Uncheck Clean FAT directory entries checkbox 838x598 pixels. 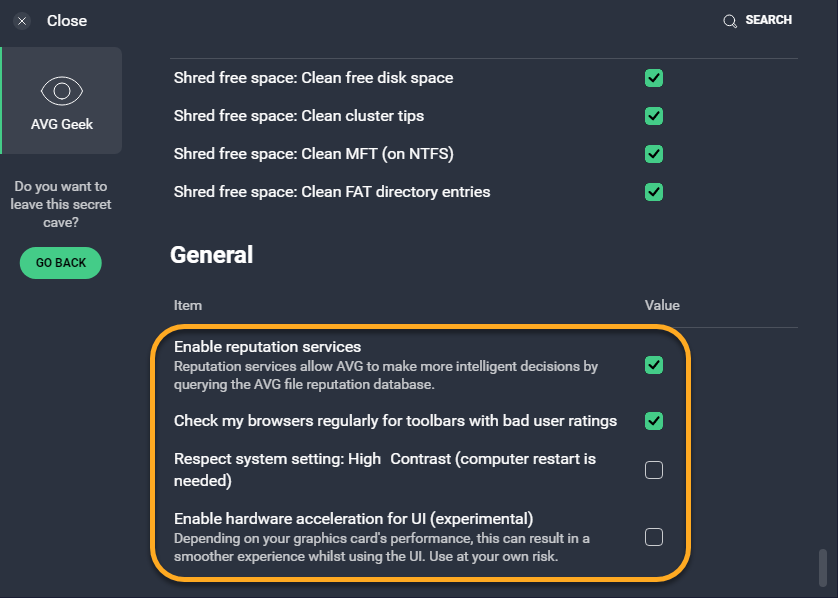(654, 192)
